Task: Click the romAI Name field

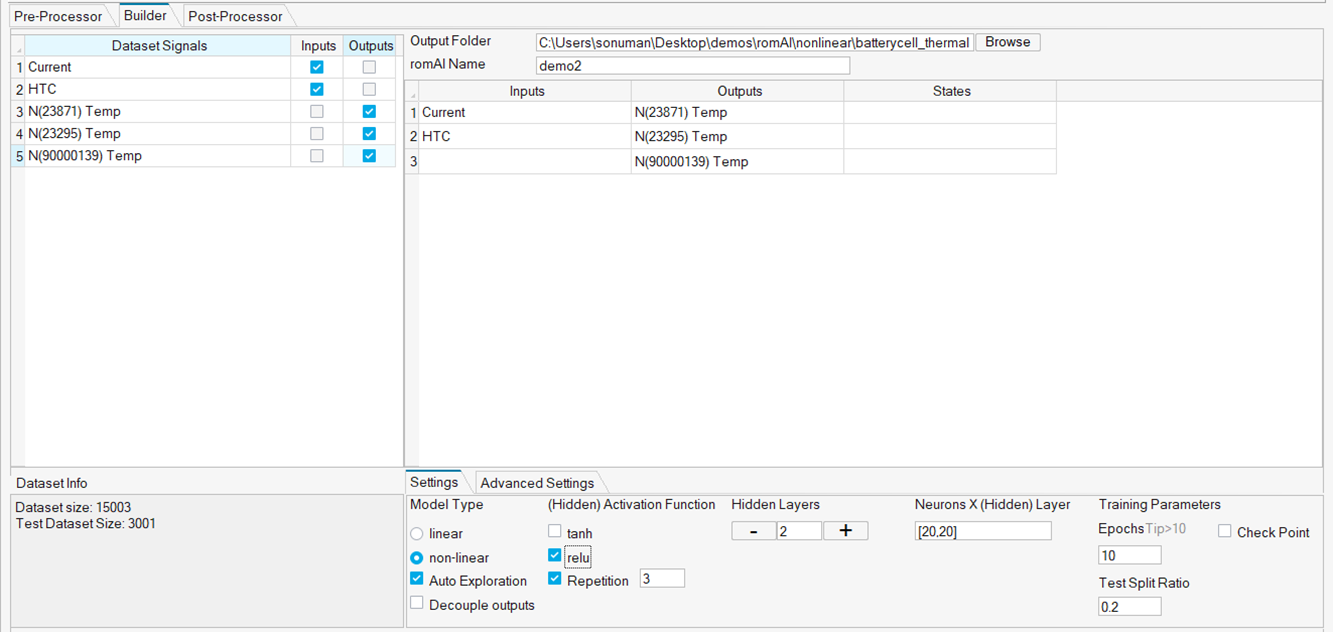Action: pos(693,66)
